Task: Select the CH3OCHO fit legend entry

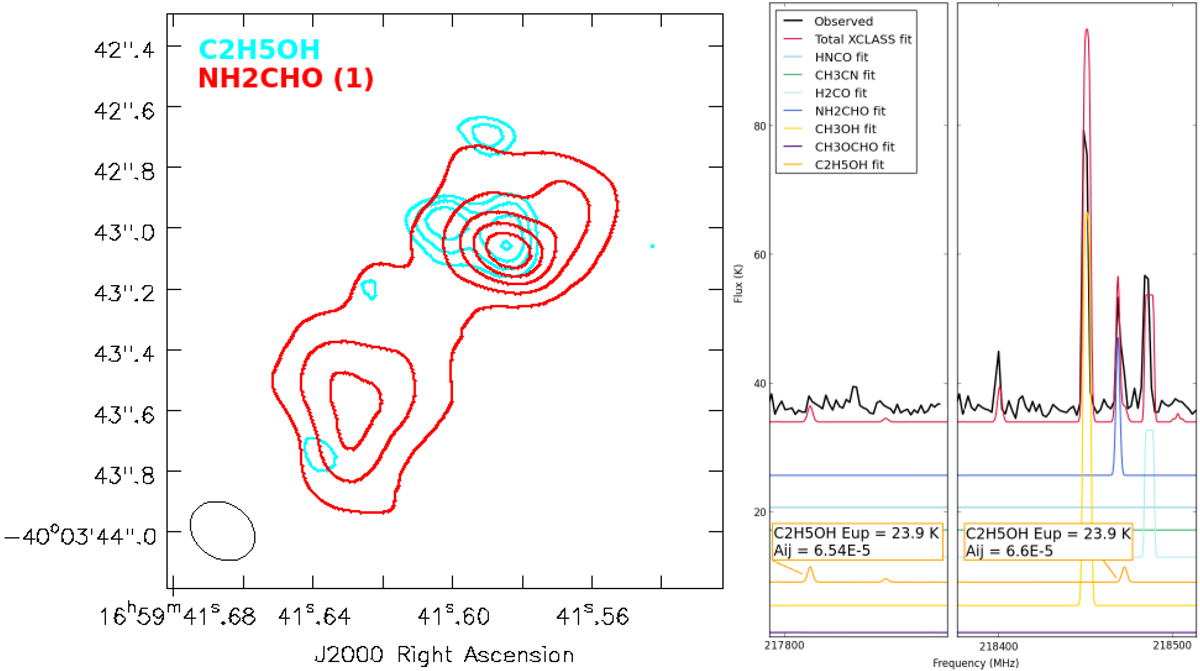Action: click(852, 147)
